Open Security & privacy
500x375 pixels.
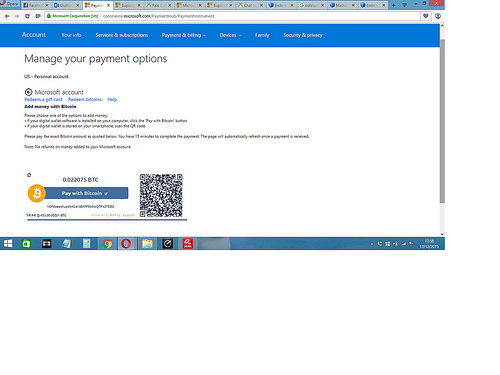pos(303,35)
